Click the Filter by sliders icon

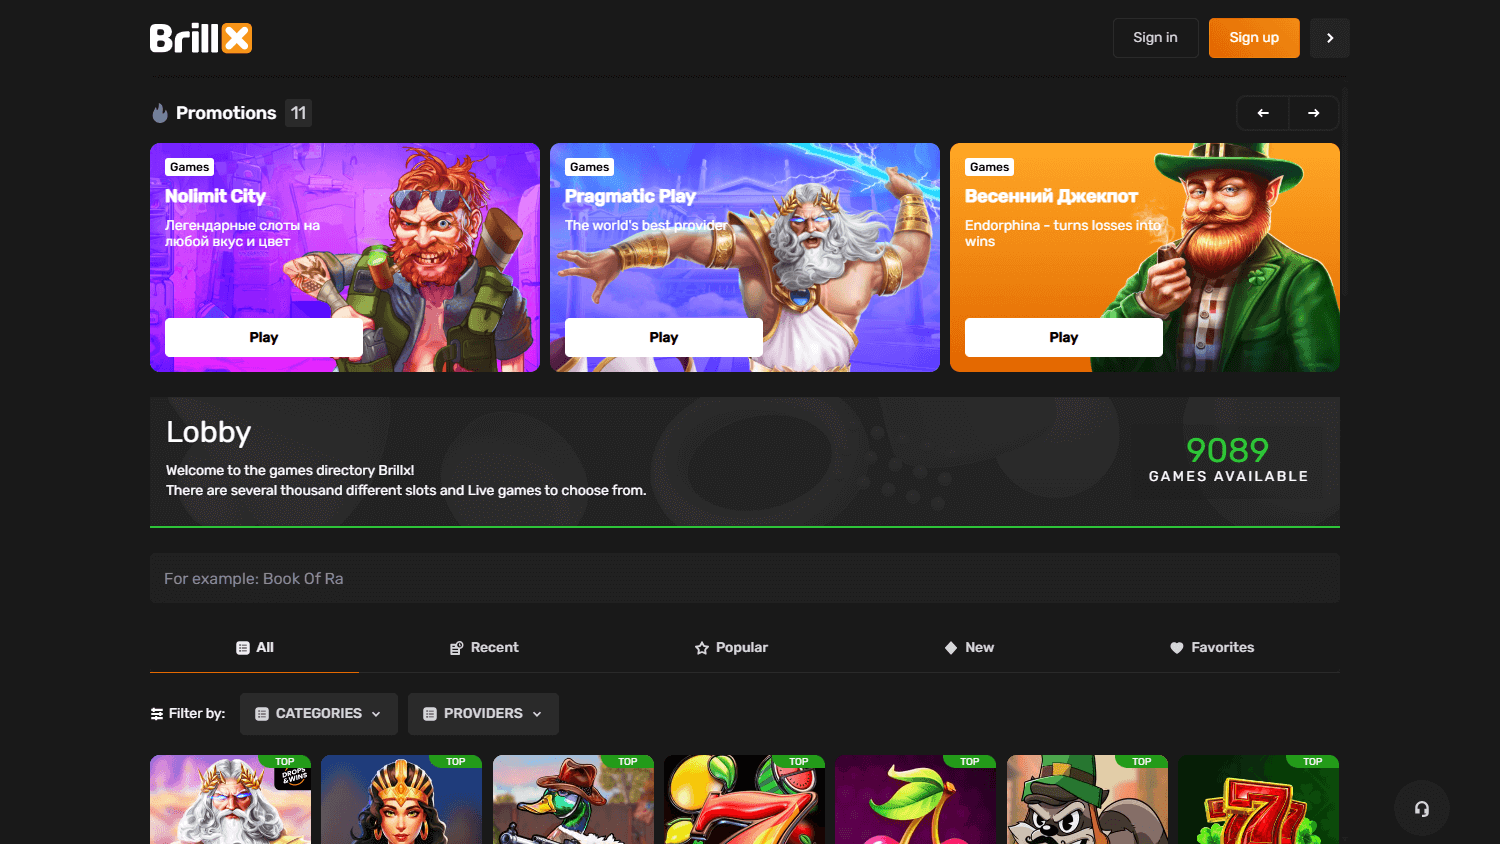(x=157, y=714)
